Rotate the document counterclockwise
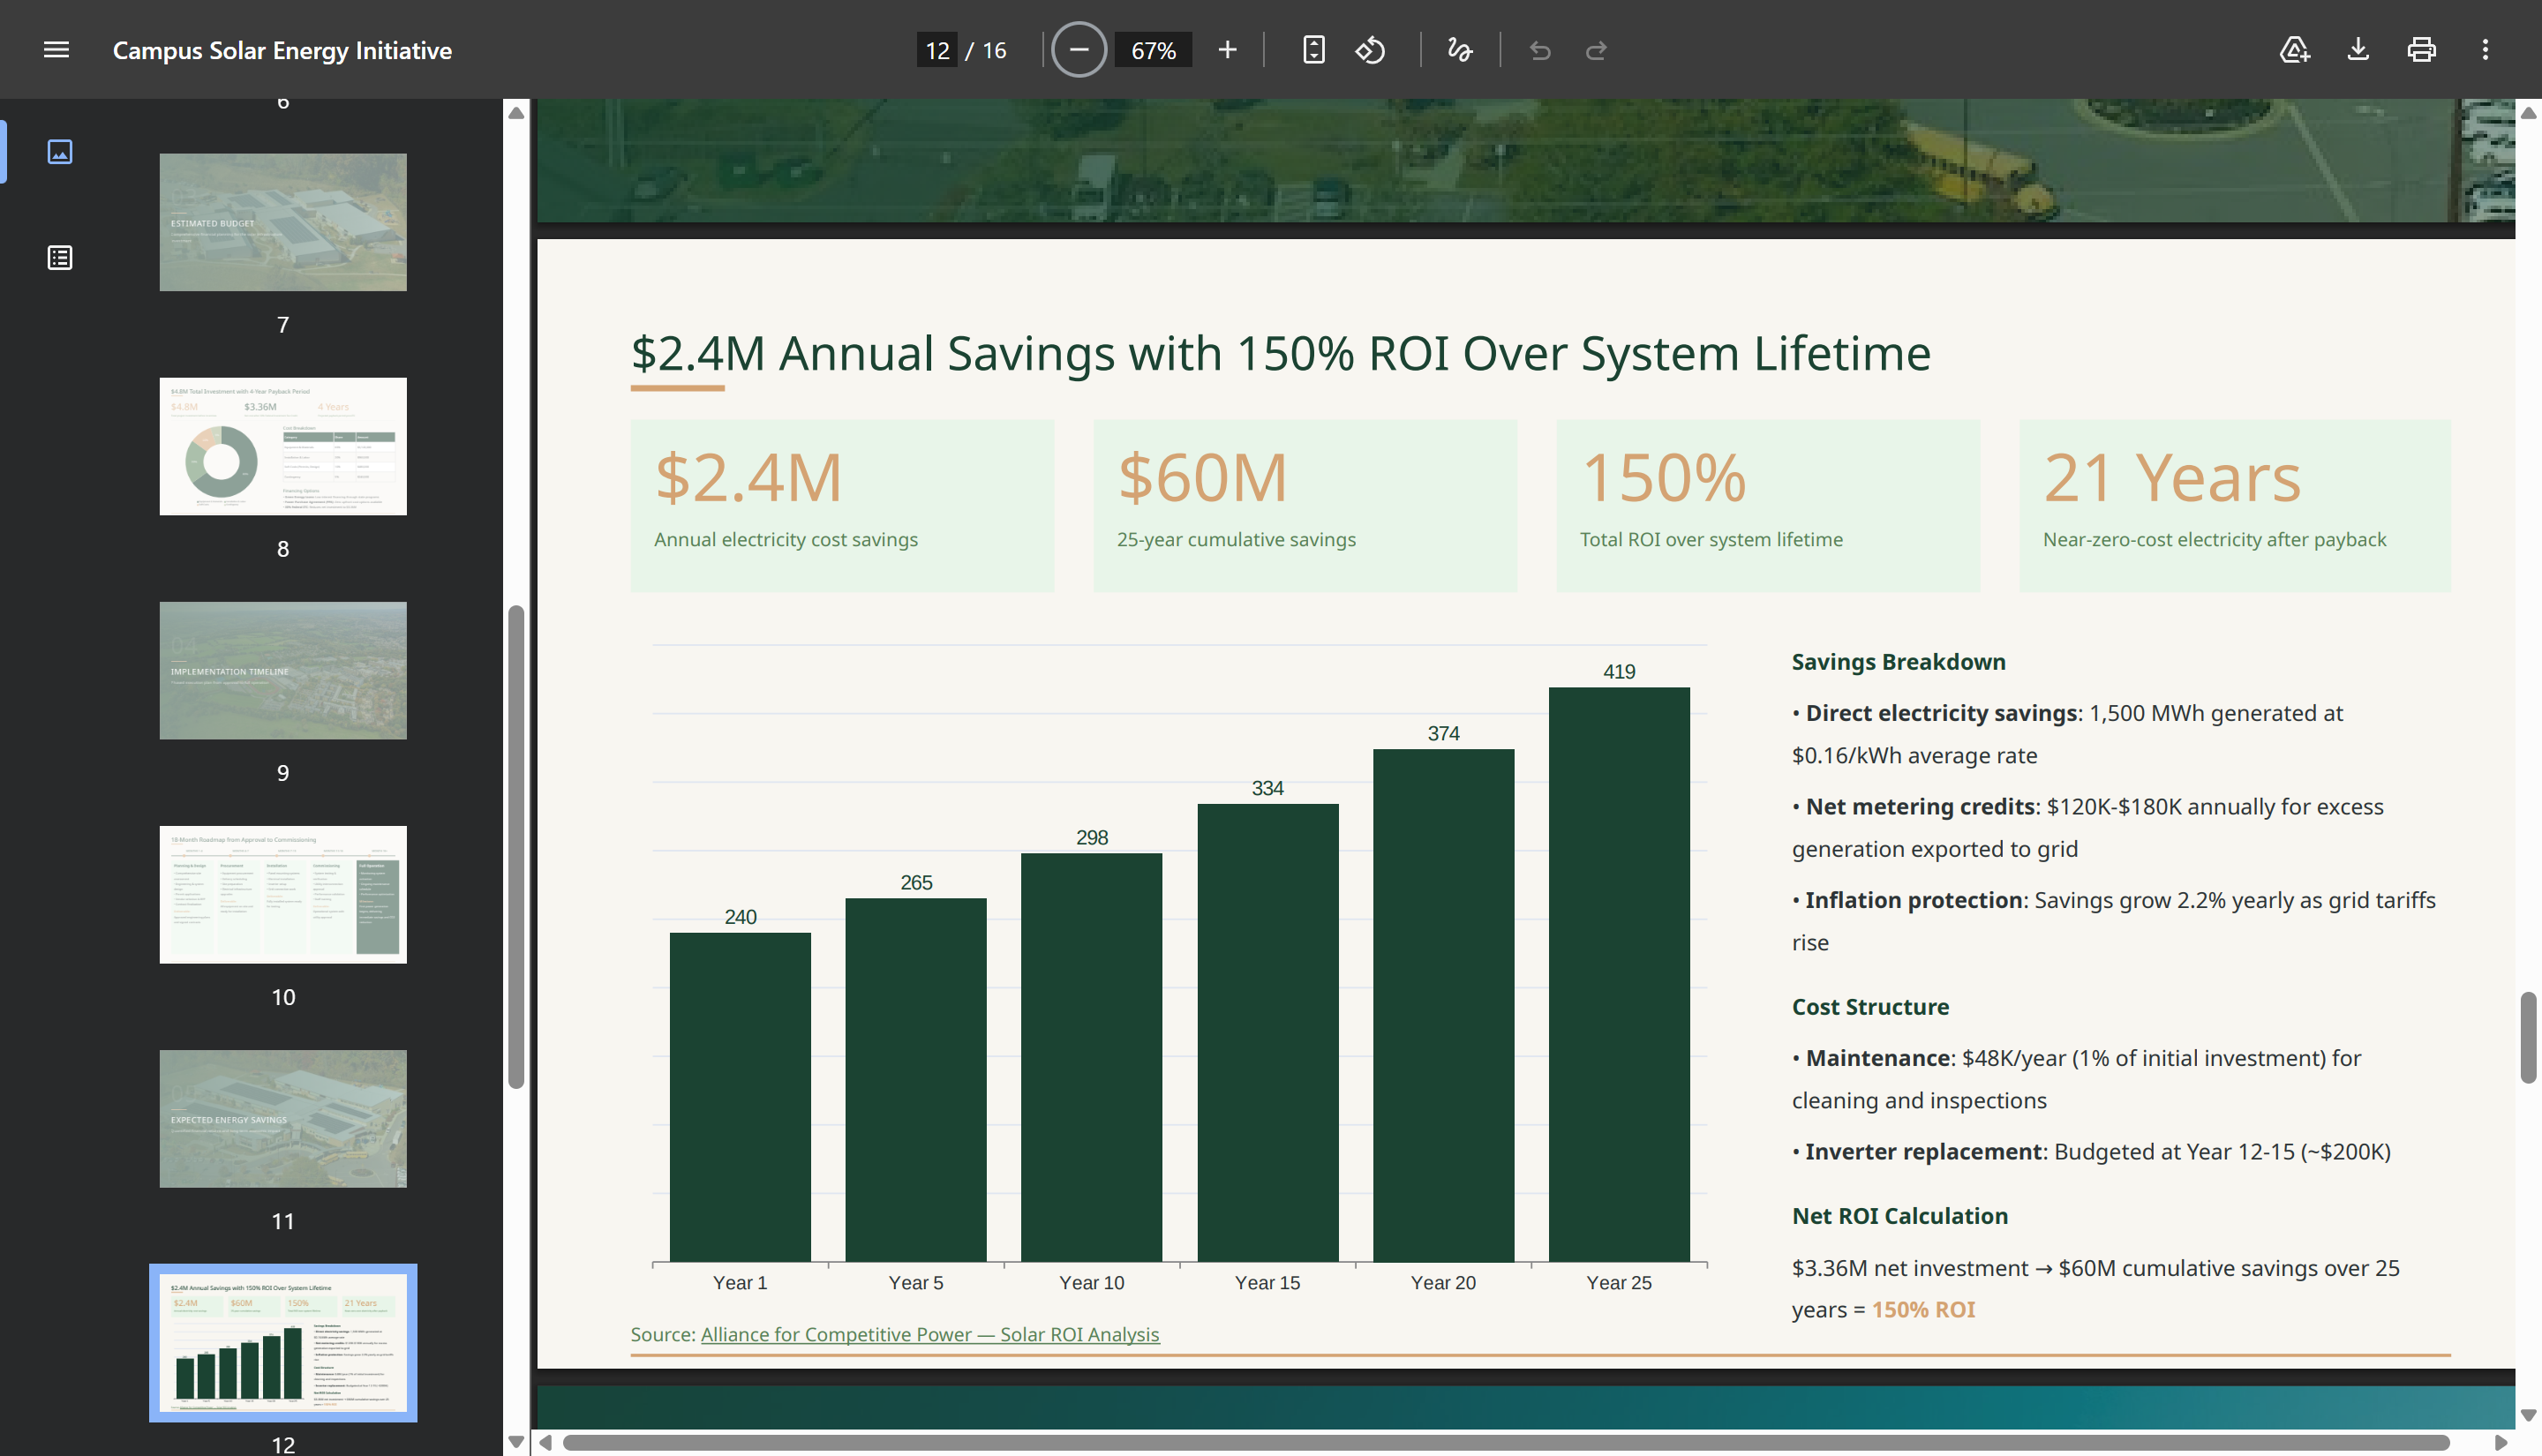 [1370, 50]
